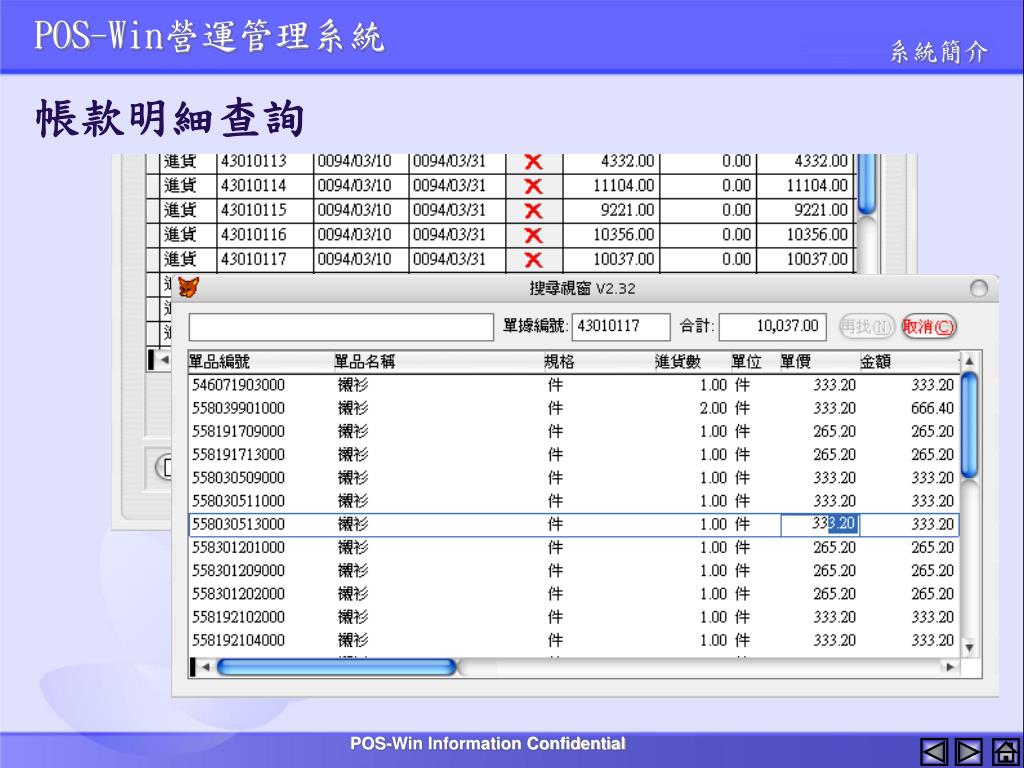Image resolution: width=1024 pixels, height=768 pixels.
Task: Select item row 558030511000
Action: click(x=574, y=502)
